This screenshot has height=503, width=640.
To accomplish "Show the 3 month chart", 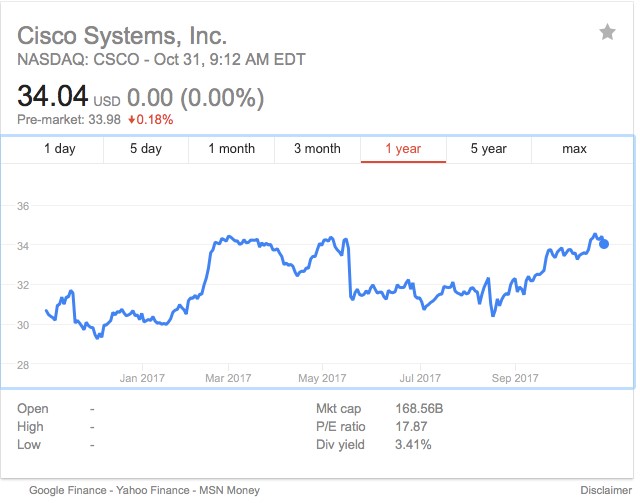I will coord(317,149).
